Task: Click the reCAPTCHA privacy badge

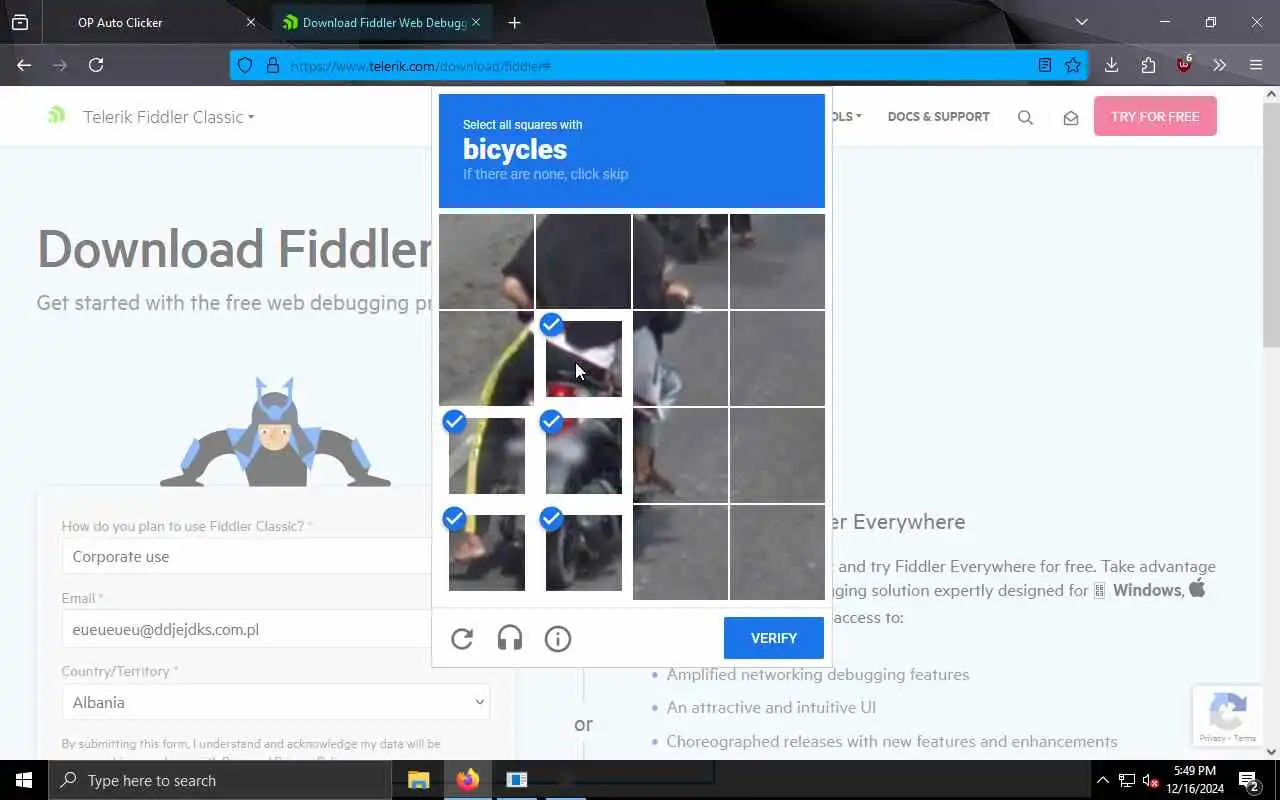Action: tap(1227, 717)
